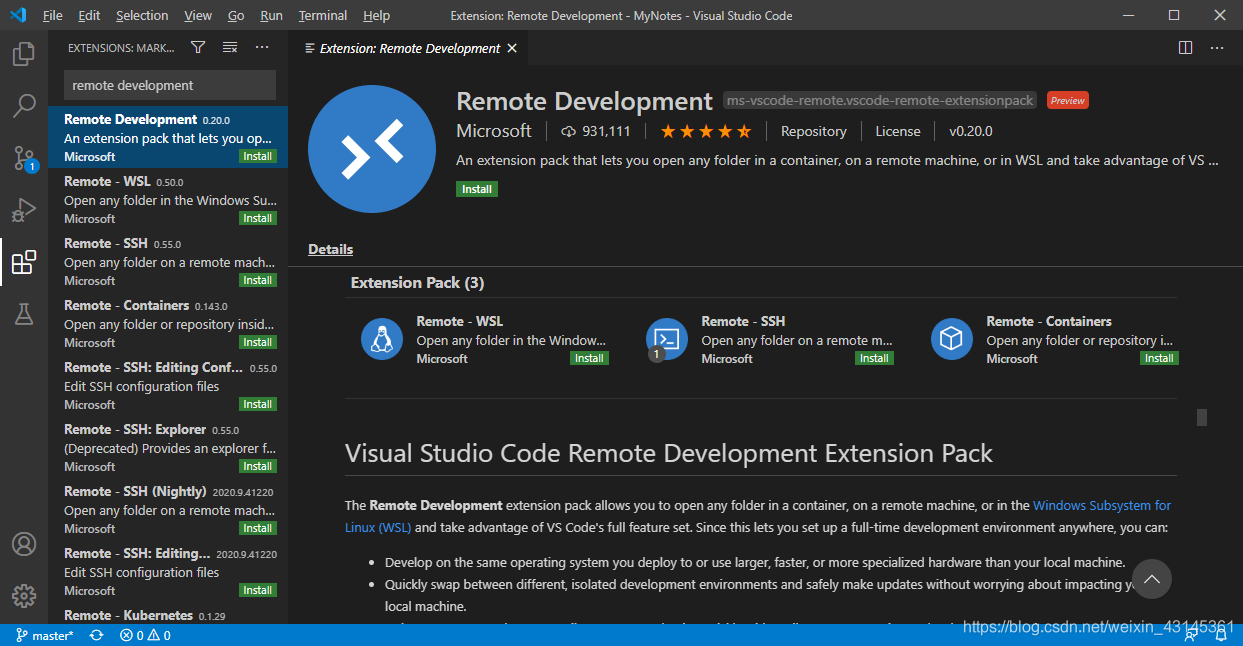
Task: Click the large Remote Development logo
Action: 372,149
